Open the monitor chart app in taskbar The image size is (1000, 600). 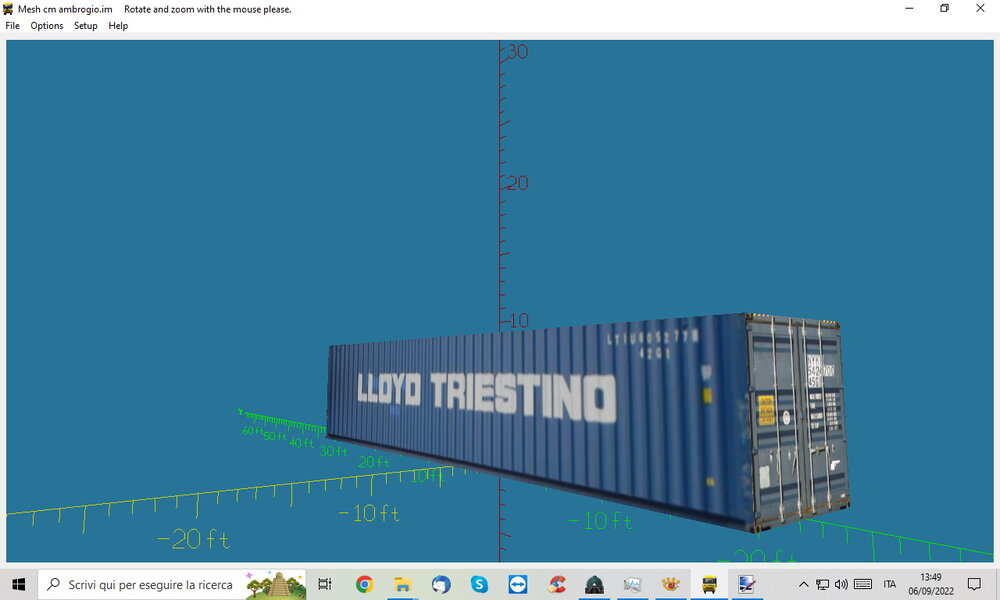632,584
